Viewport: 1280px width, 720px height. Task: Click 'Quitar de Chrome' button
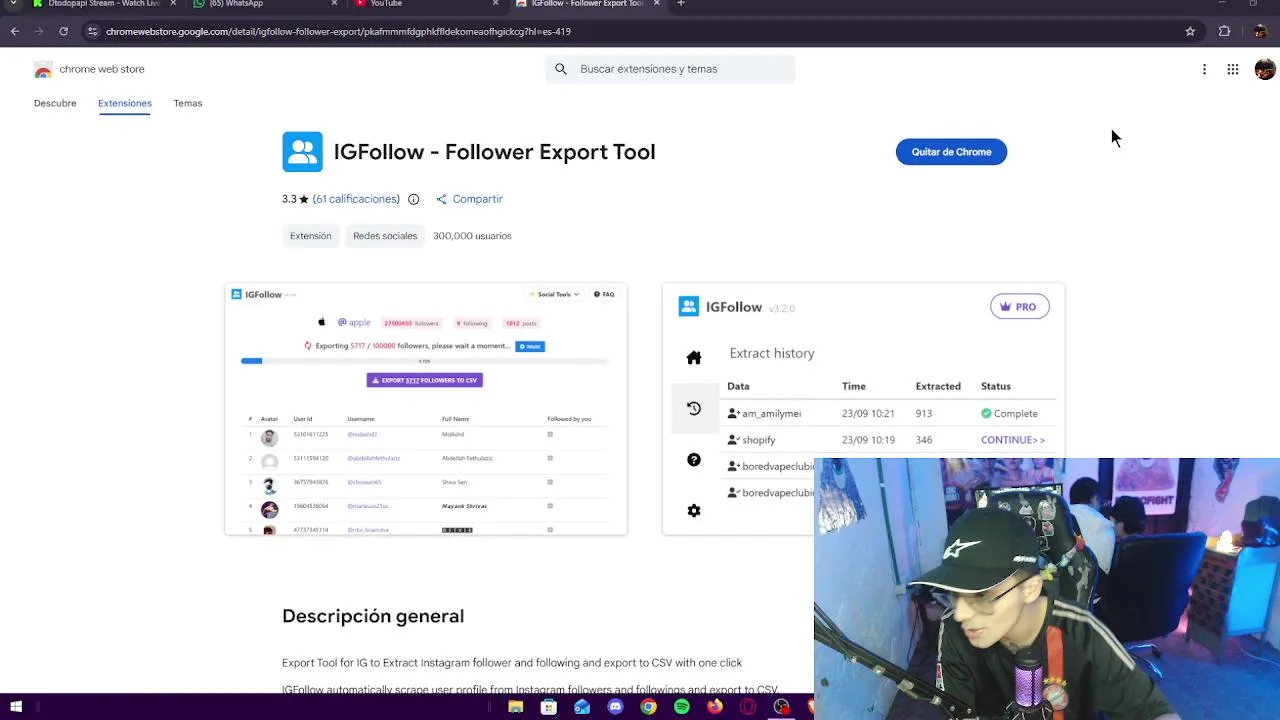(x=951, y=152)
